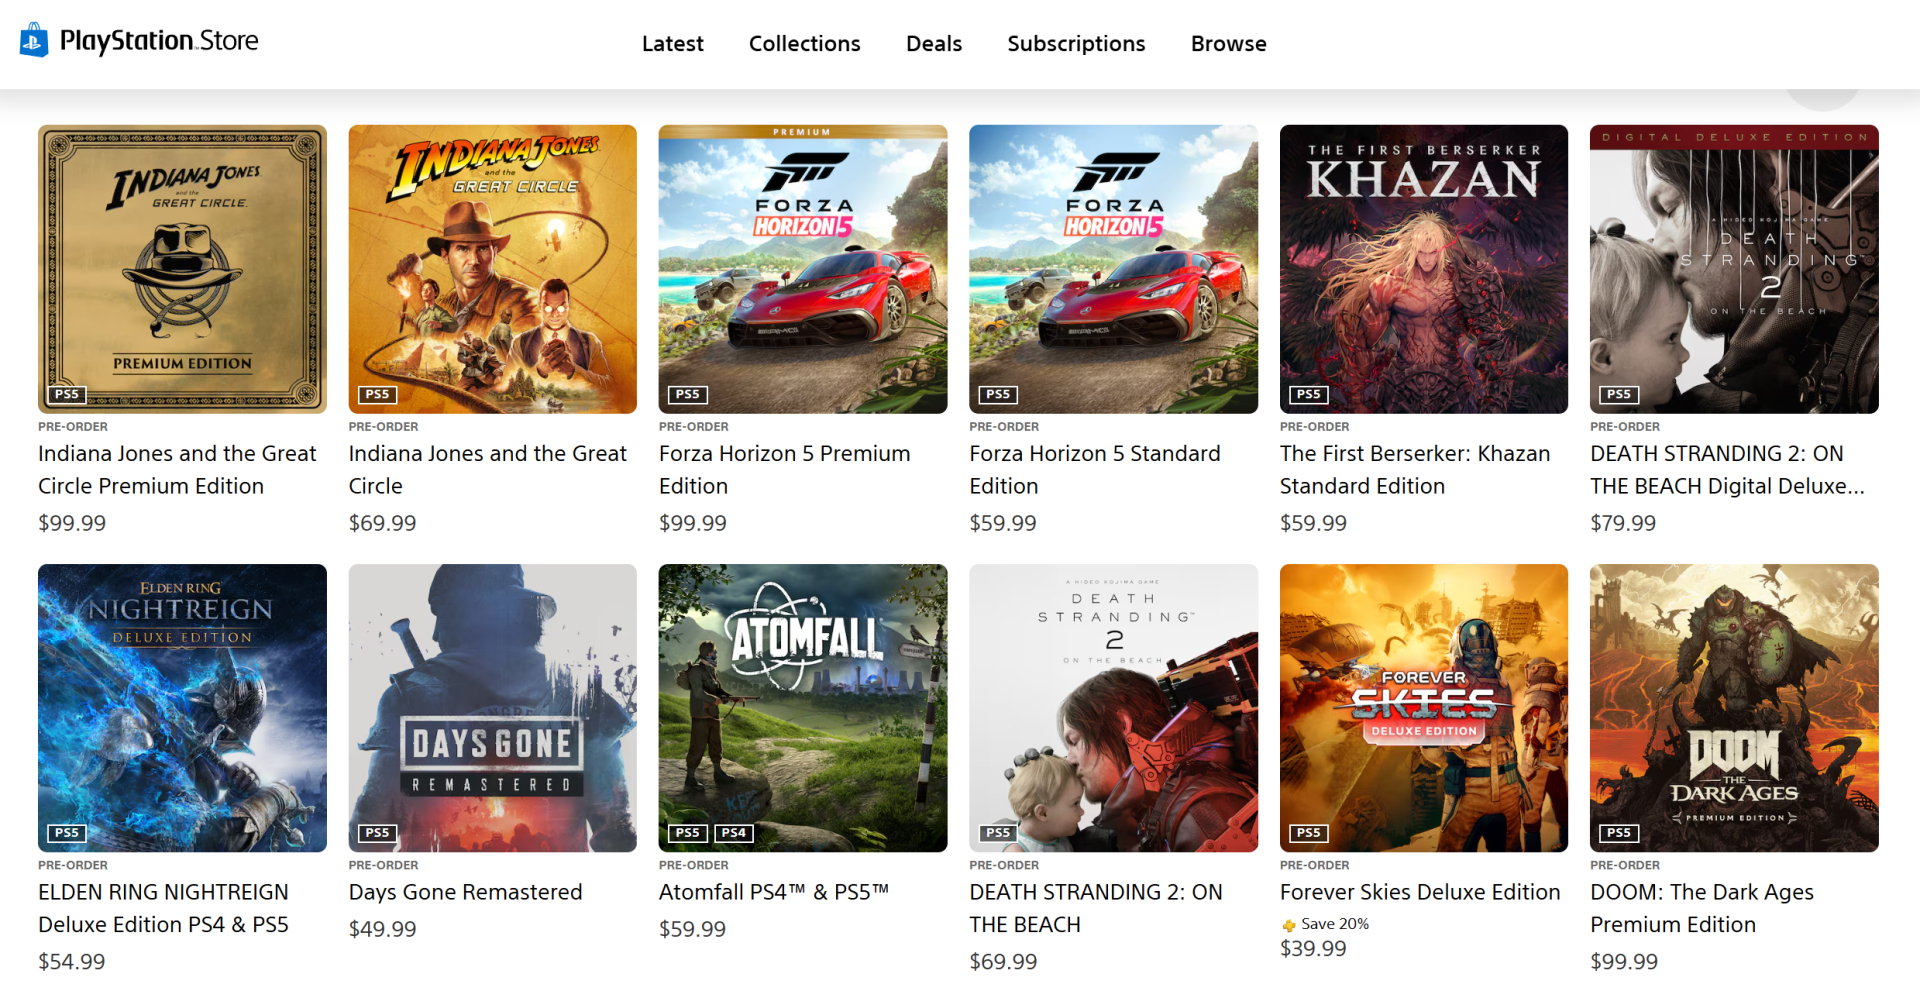This screenshot has width=1920, height=991.
Task: Click title Forza Horizon 5 Standard Edition
Action: [x=1095, y=470]
